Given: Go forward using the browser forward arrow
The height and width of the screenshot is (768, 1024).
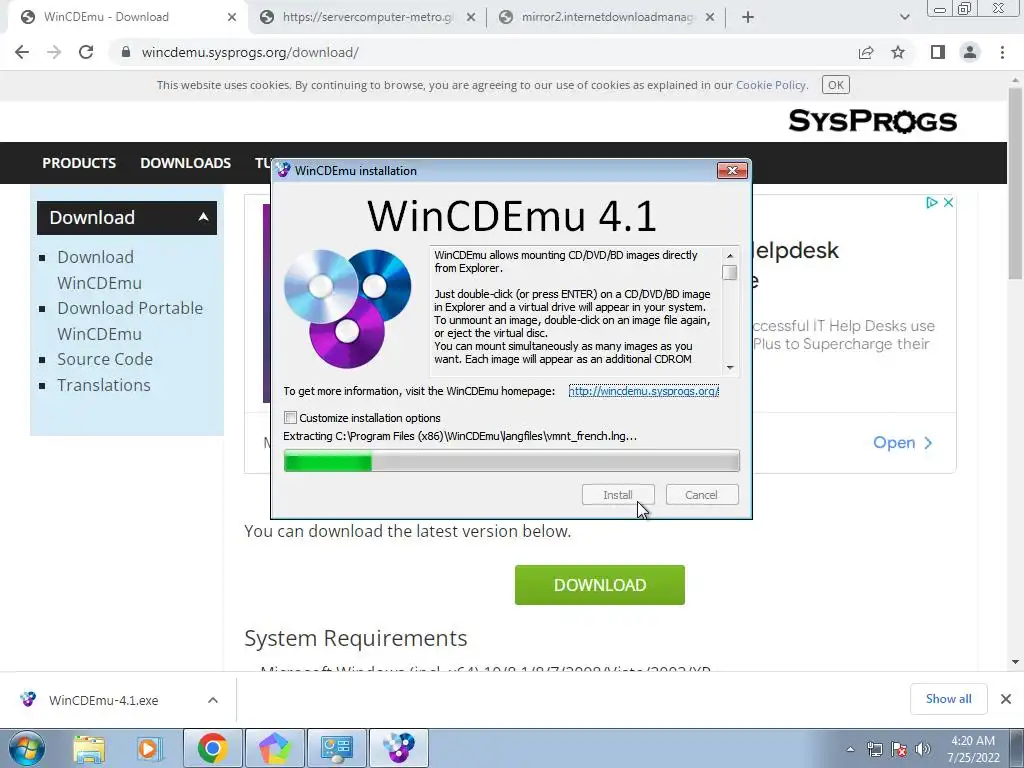Looking at the screenshot, I should pyautogui.click(x=54, y=52).
